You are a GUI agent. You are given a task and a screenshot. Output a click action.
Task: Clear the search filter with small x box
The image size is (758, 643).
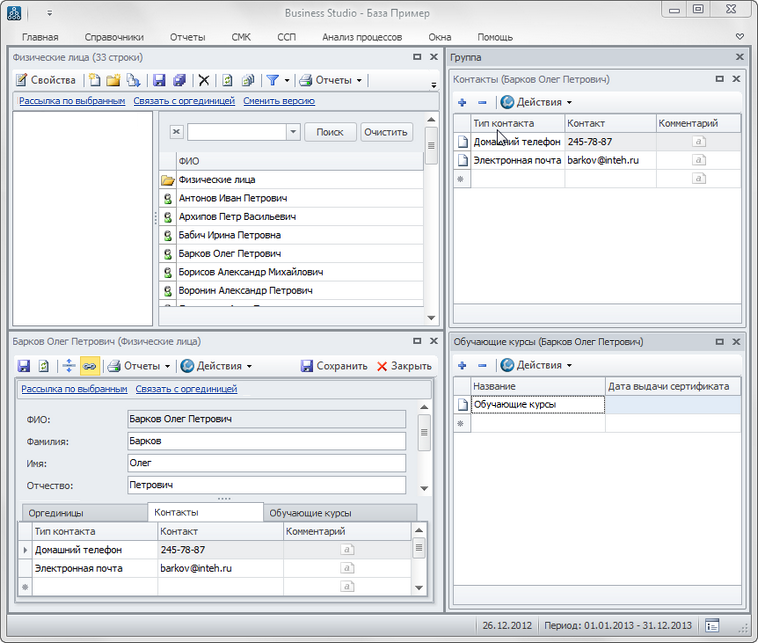point(176,132)
